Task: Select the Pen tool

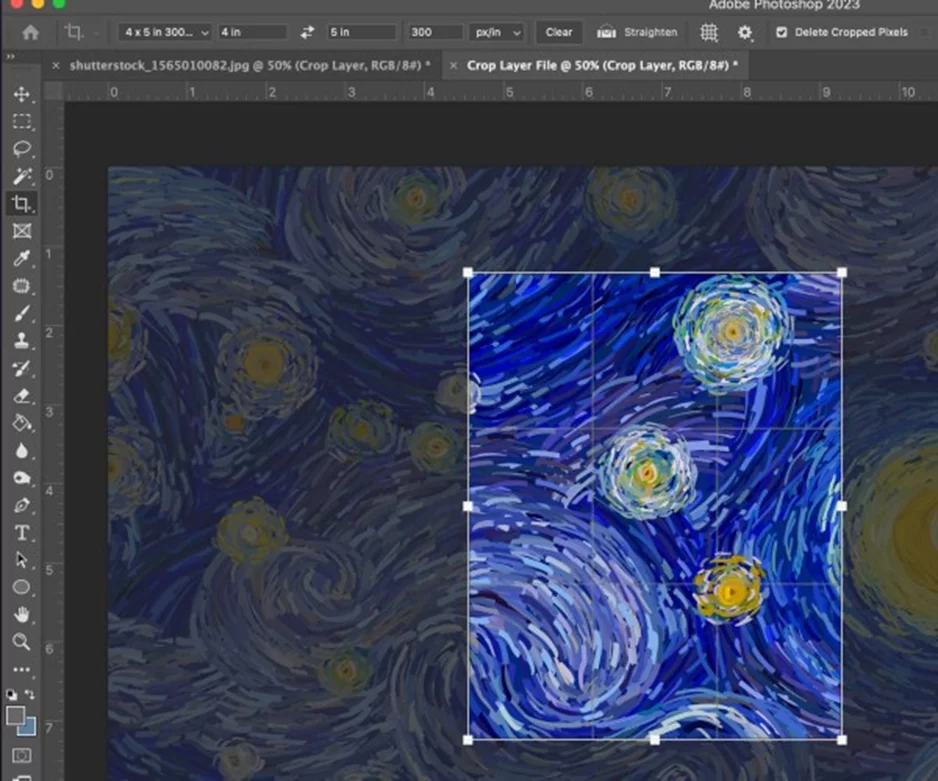Action: coord(22,505)
